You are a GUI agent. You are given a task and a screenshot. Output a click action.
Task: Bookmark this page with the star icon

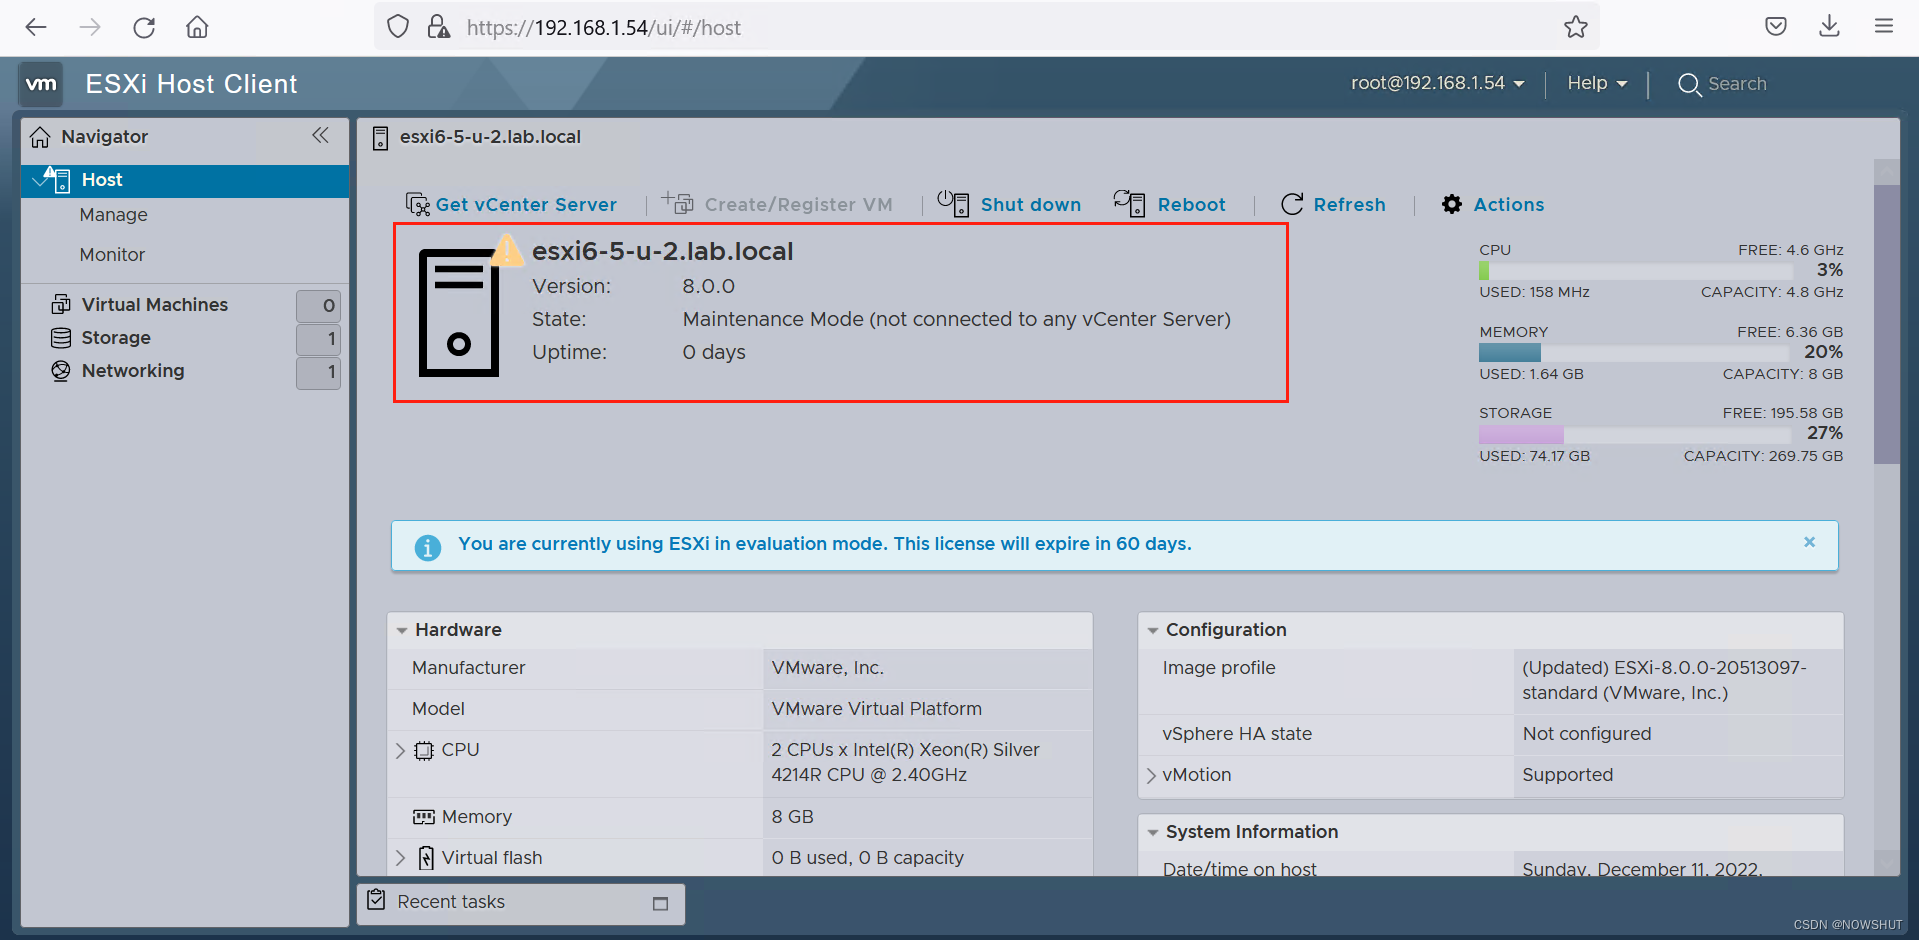tap(1576, 27)
